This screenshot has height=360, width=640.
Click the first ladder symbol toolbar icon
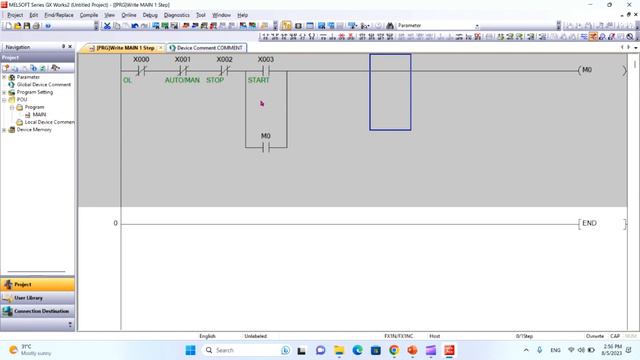(265, 37)
